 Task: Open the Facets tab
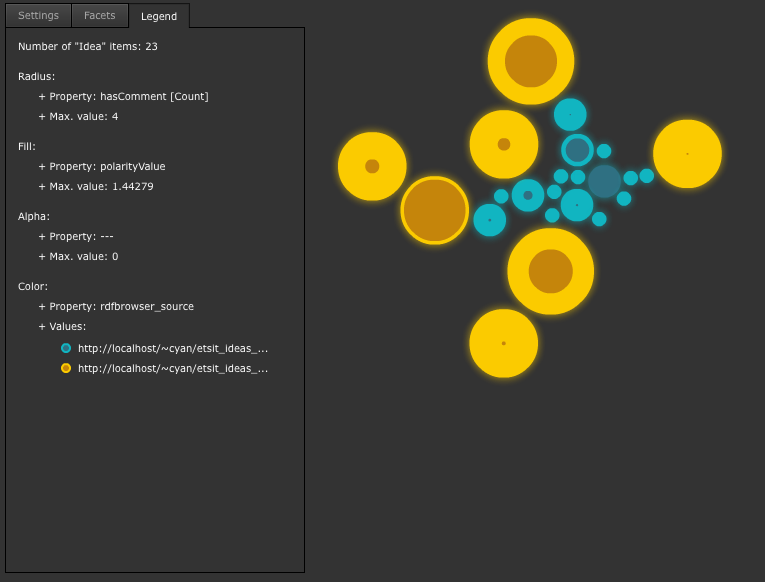point(99,16)
